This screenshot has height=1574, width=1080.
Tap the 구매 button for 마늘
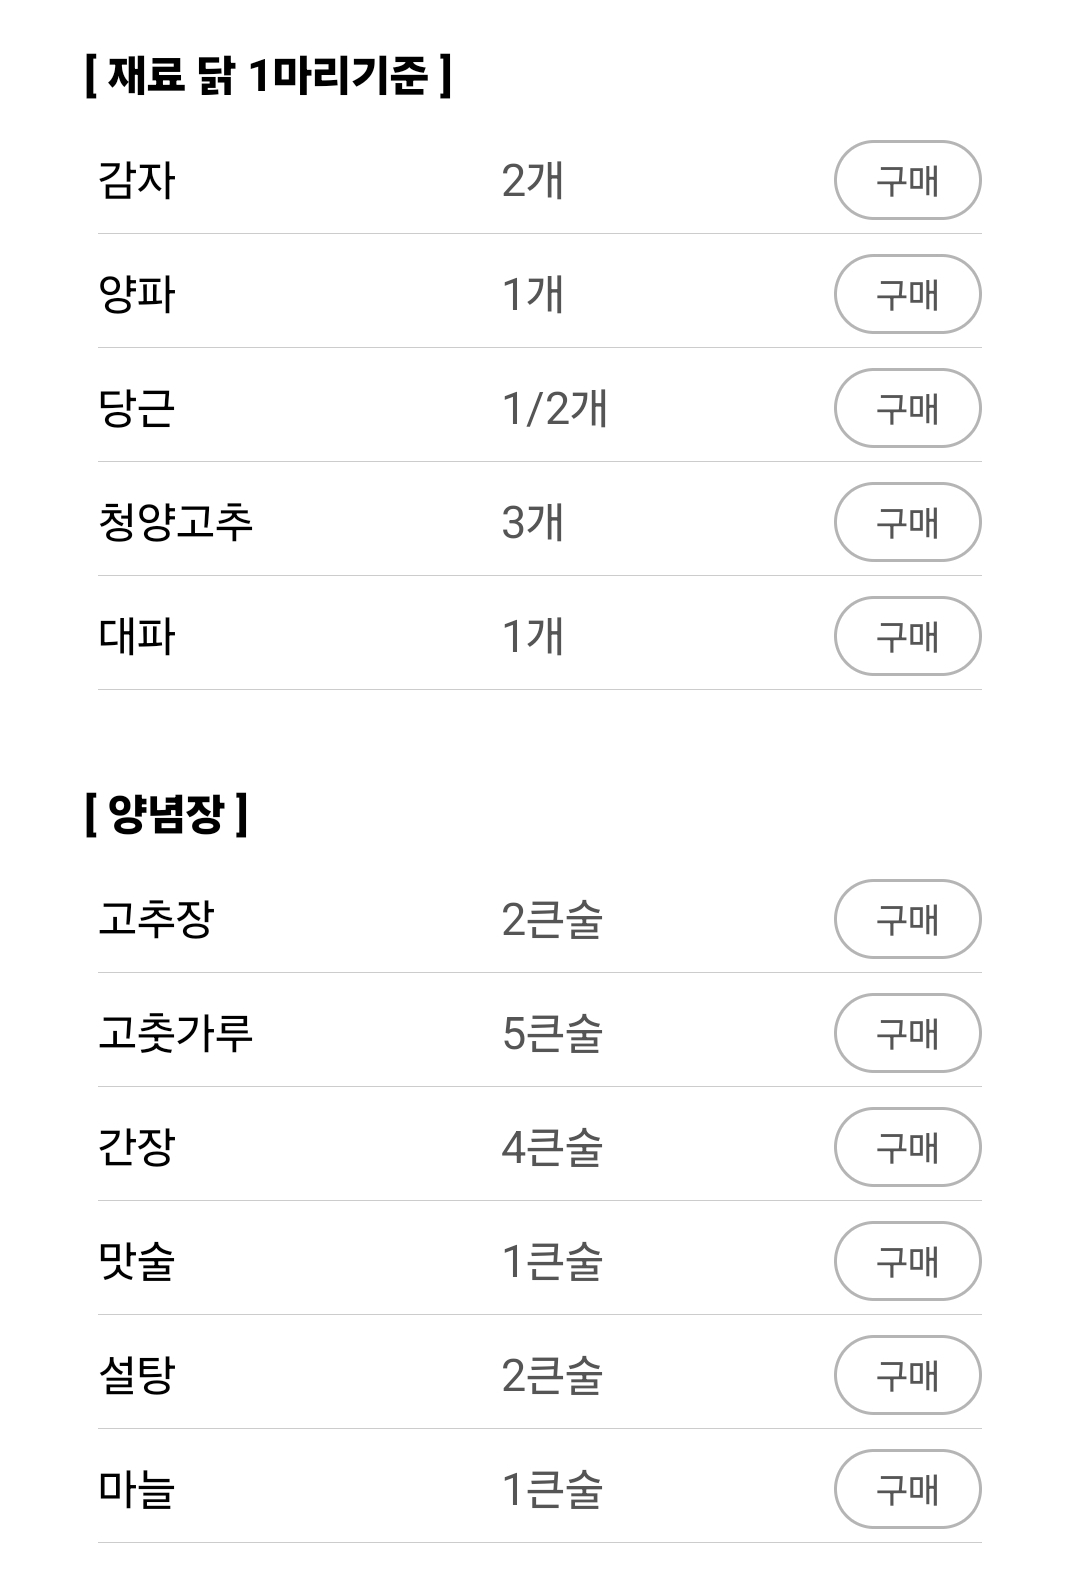[x=907, y=1489]
